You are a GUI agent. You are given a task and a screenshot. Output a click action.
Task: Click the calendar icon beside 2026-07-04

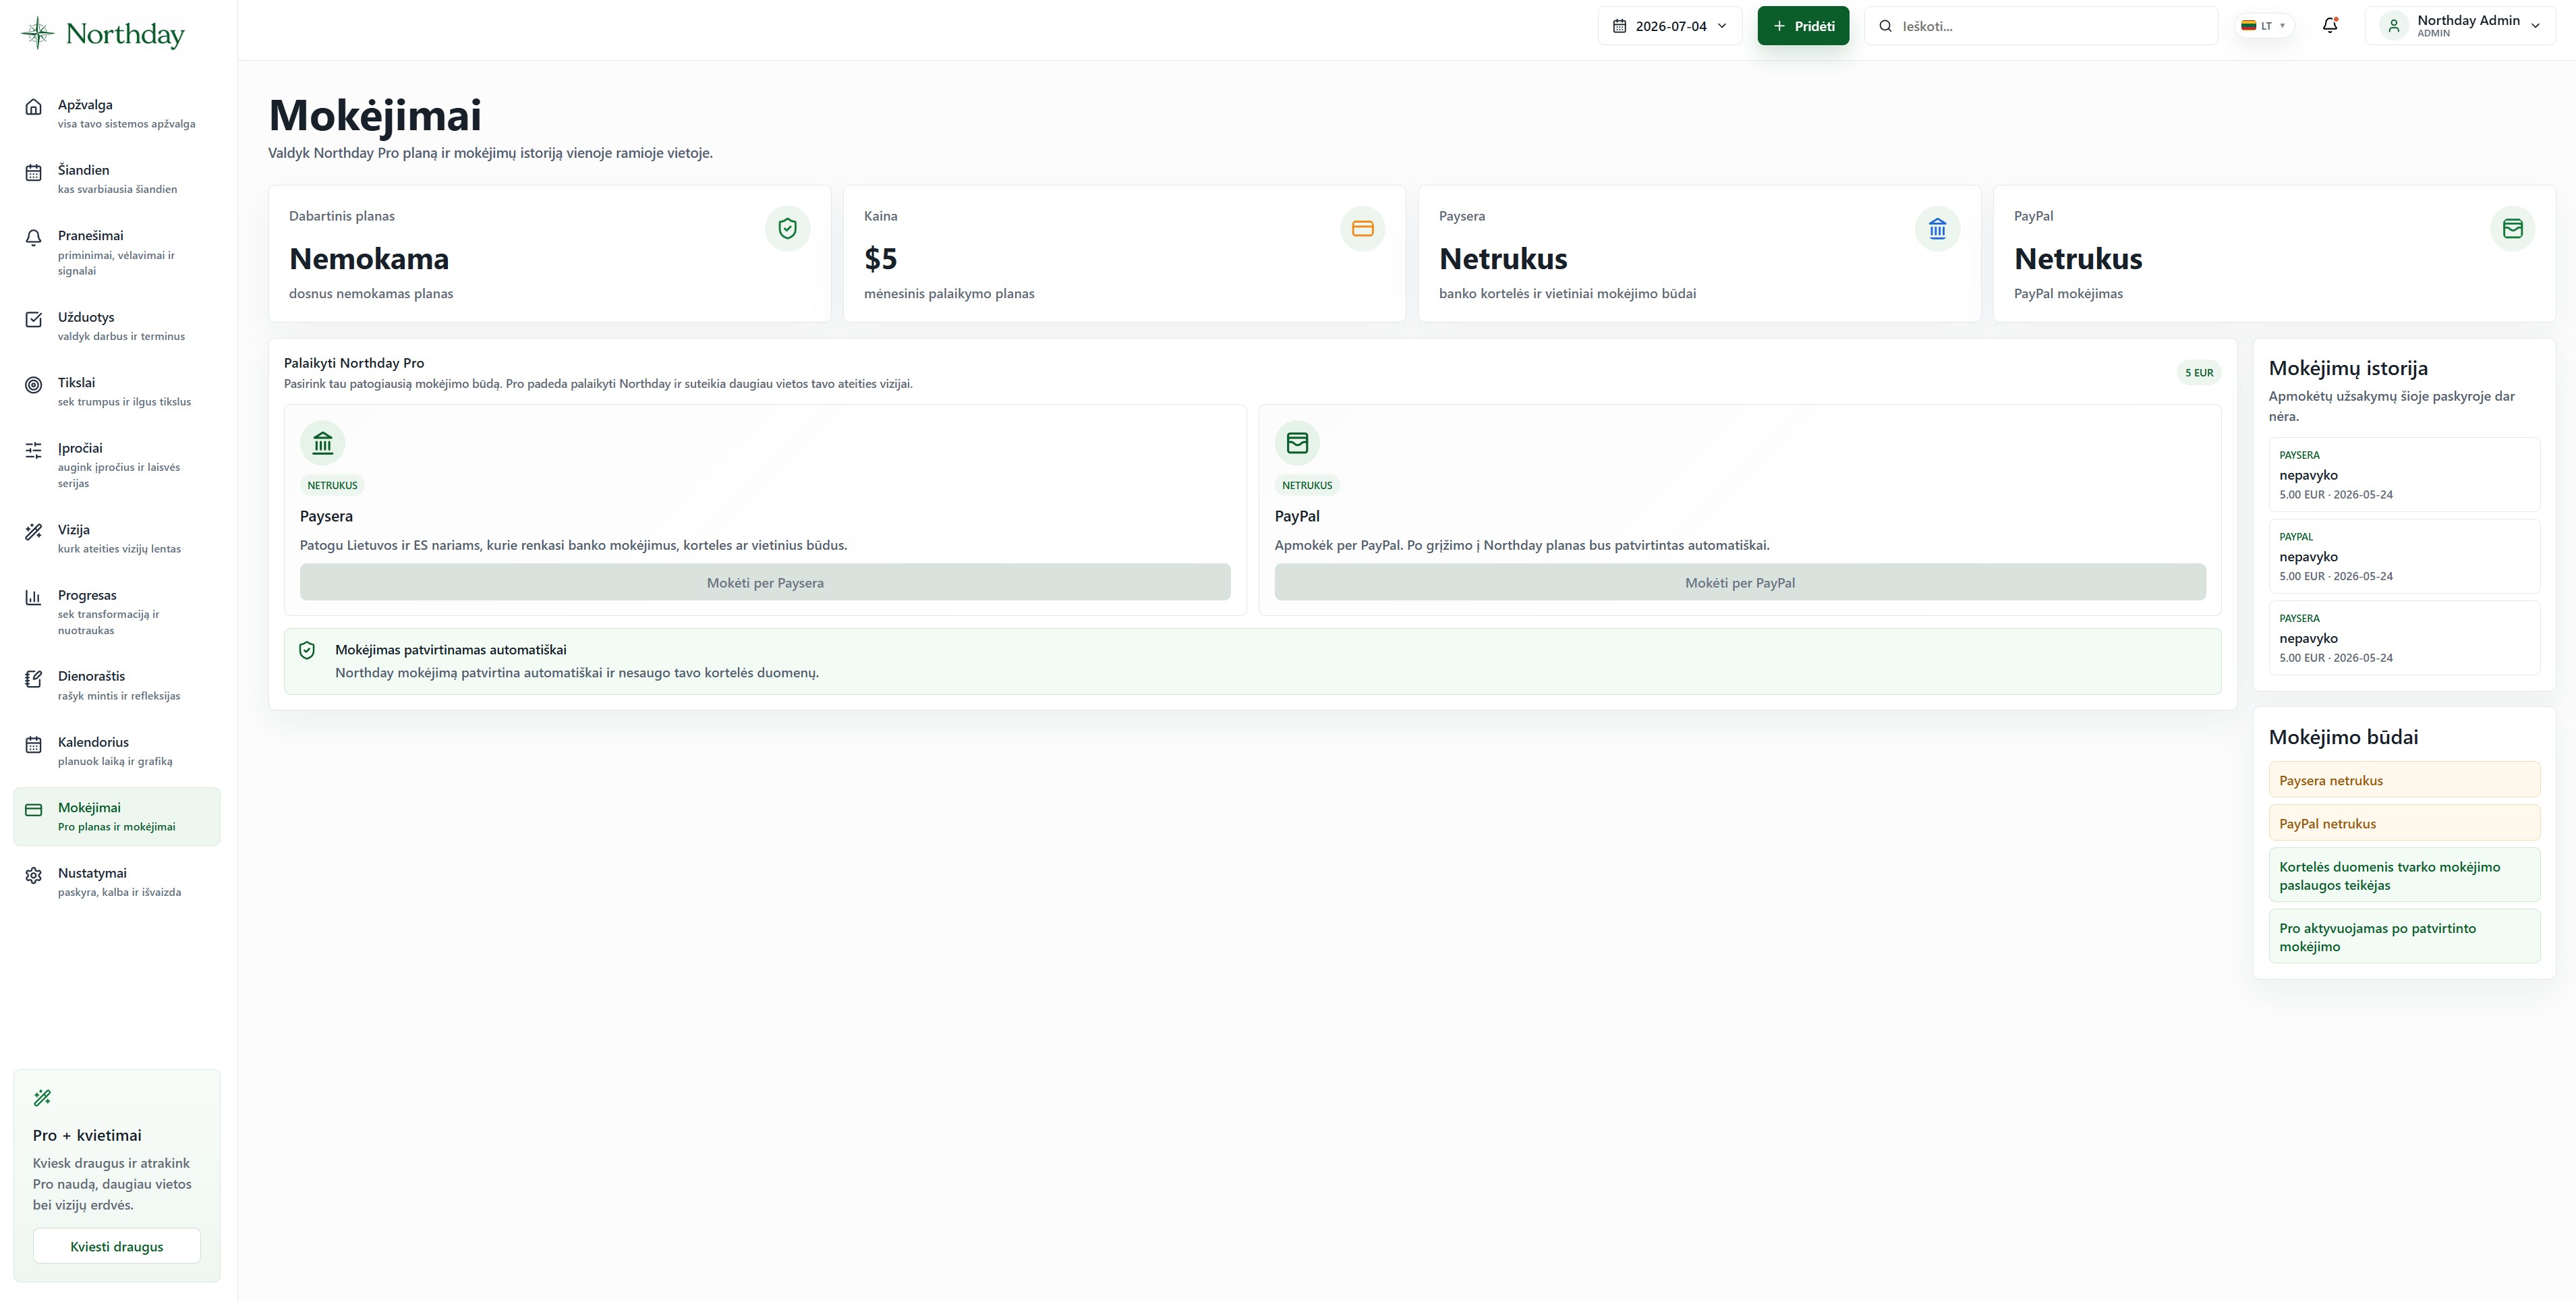[x=1619, y=26]
